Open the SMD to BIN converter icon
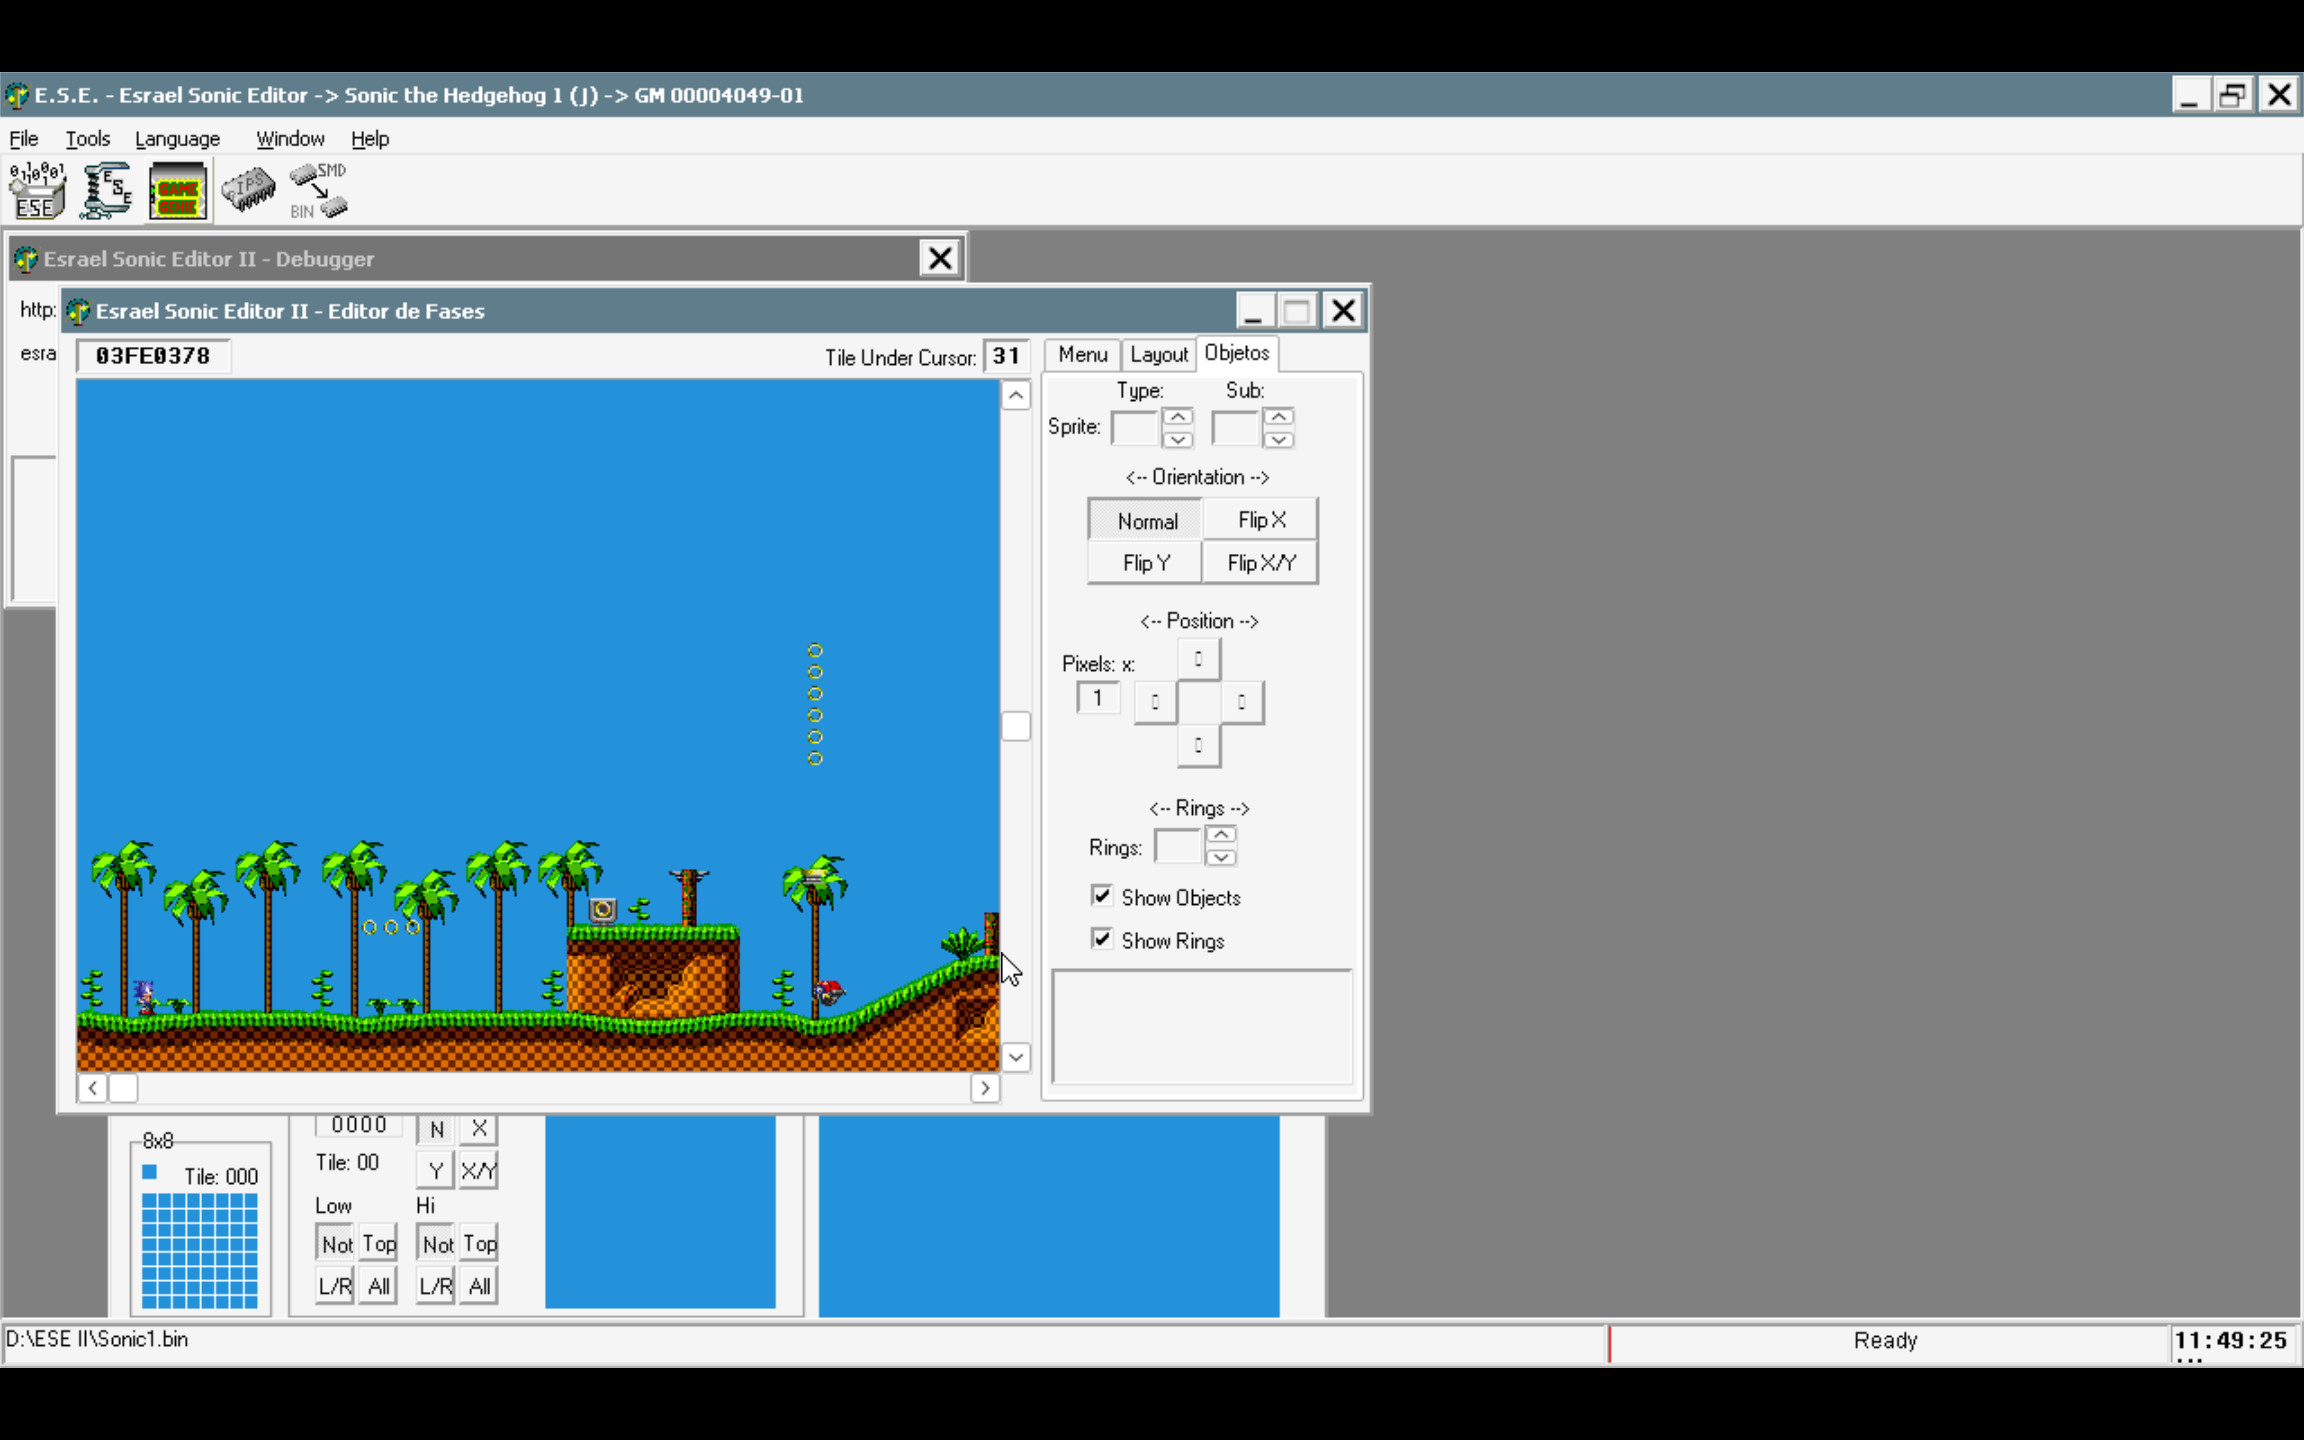 pyautogui.click(x=316, y=190)
